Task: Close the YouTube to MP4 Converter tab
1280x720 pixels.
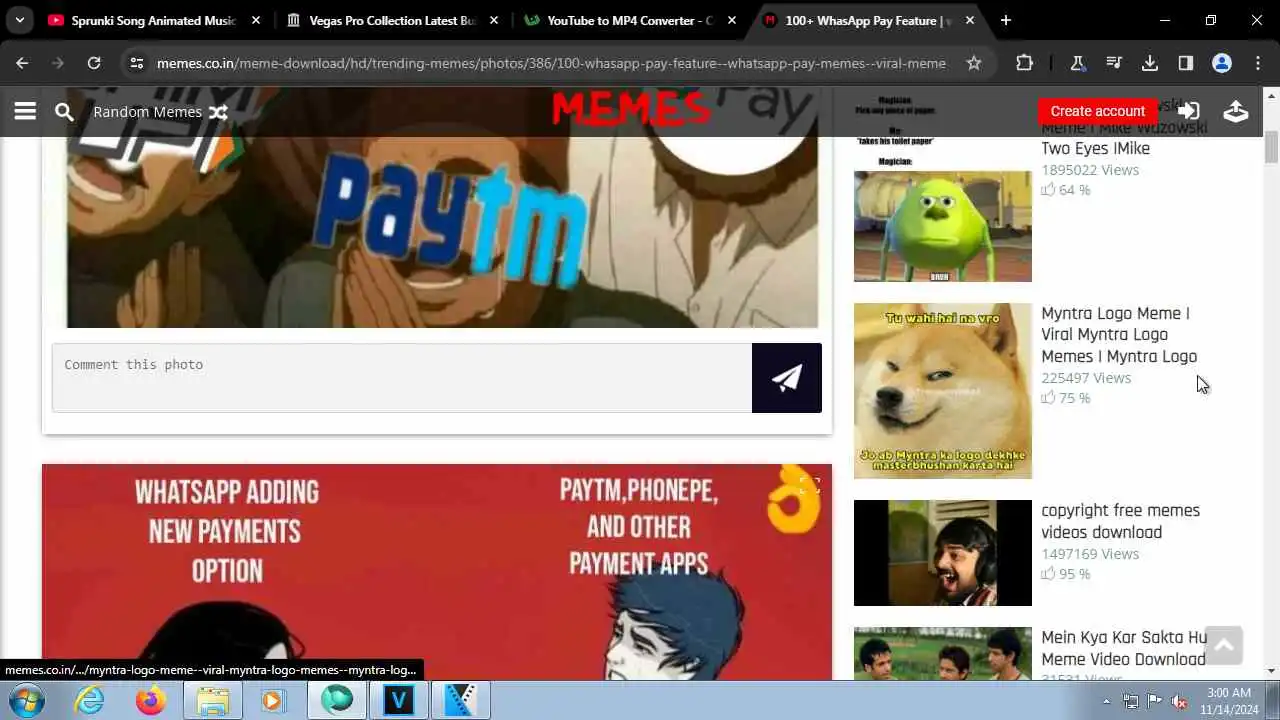Action: click(732, 20)
